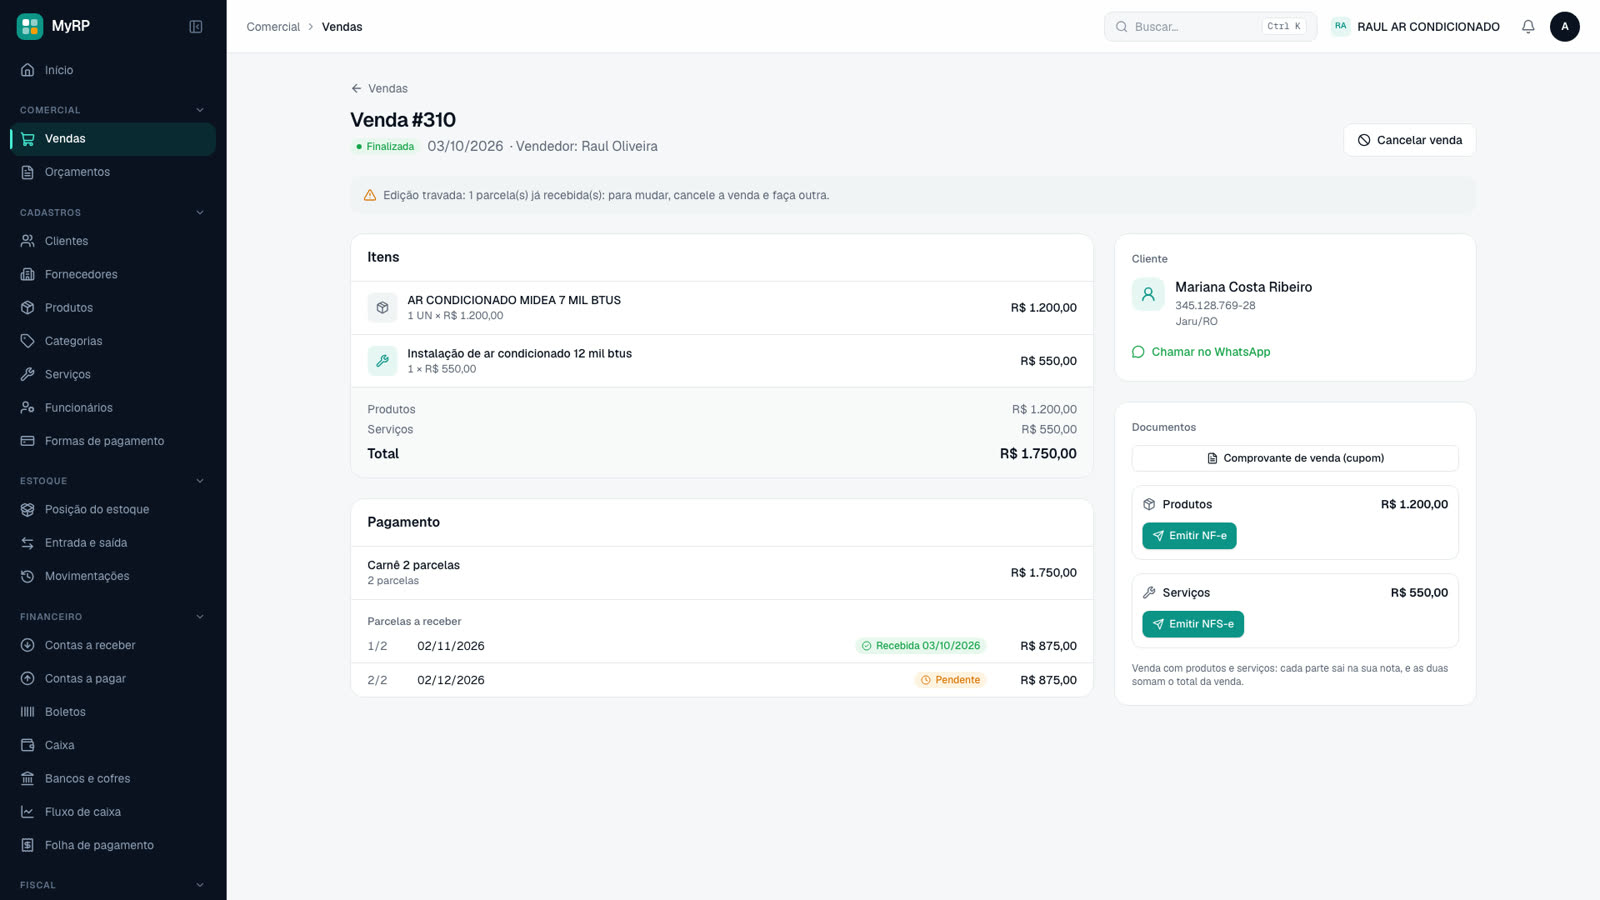This screenshot has height=900, width=1600.
Task: Go back using arrow next to Vendas
Action: click(x=356, y=89)
